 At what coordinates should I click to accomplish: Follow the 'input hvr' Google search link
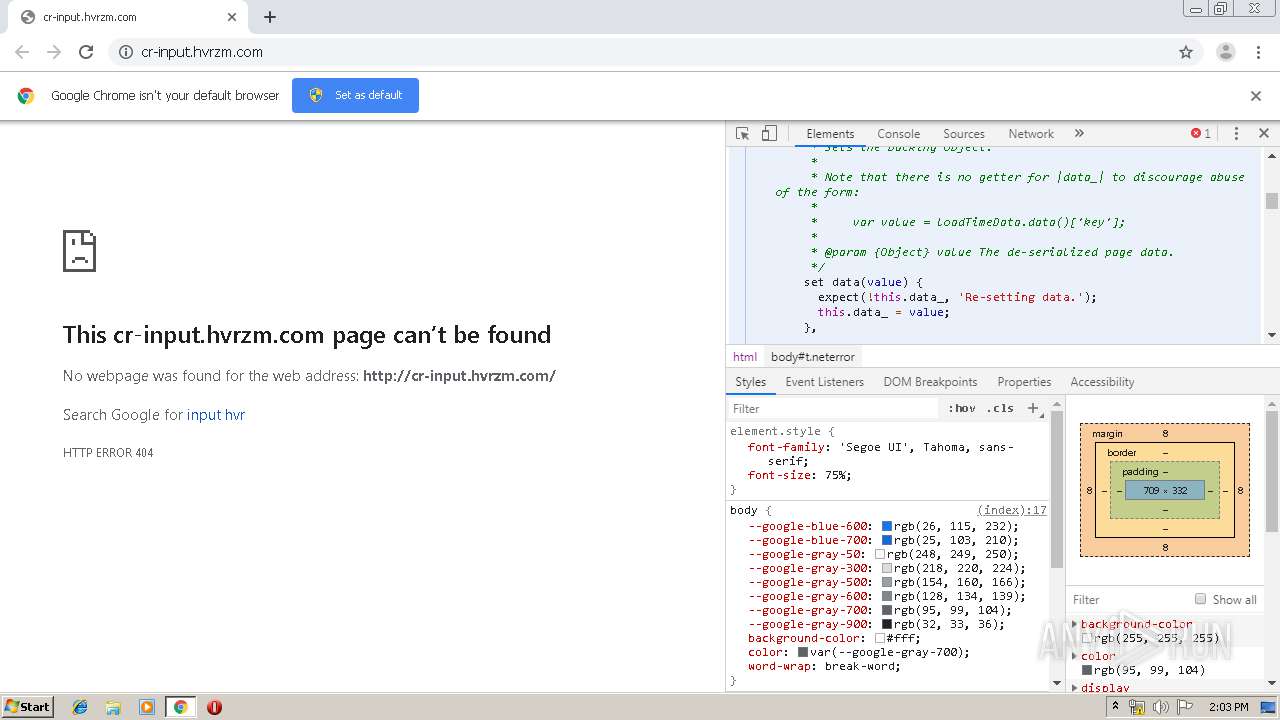coord(216,415)
